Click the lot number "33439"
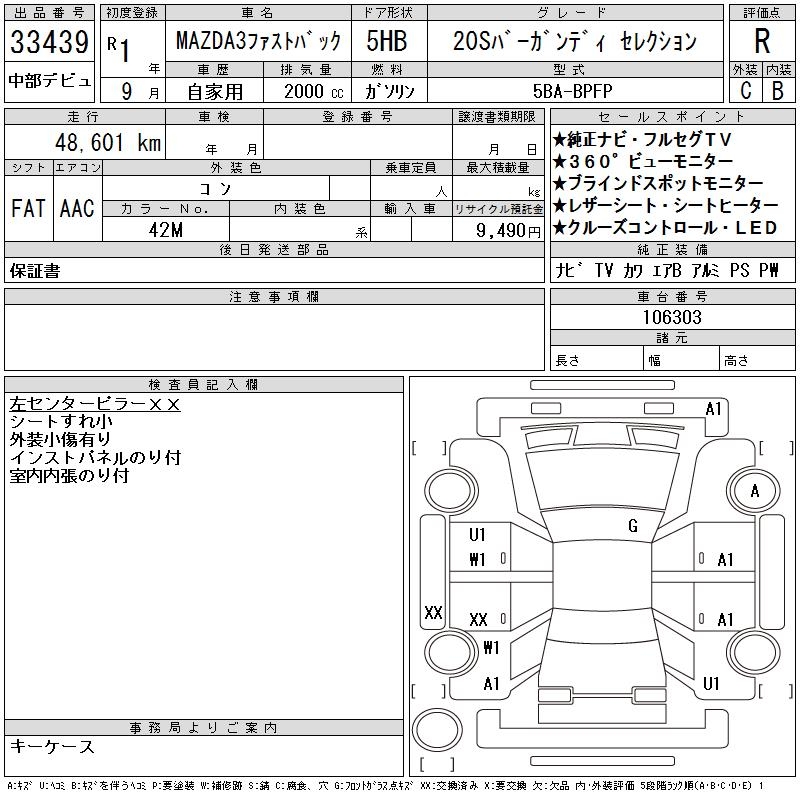This screenshot has height=800, width=800. click(49, 42)
